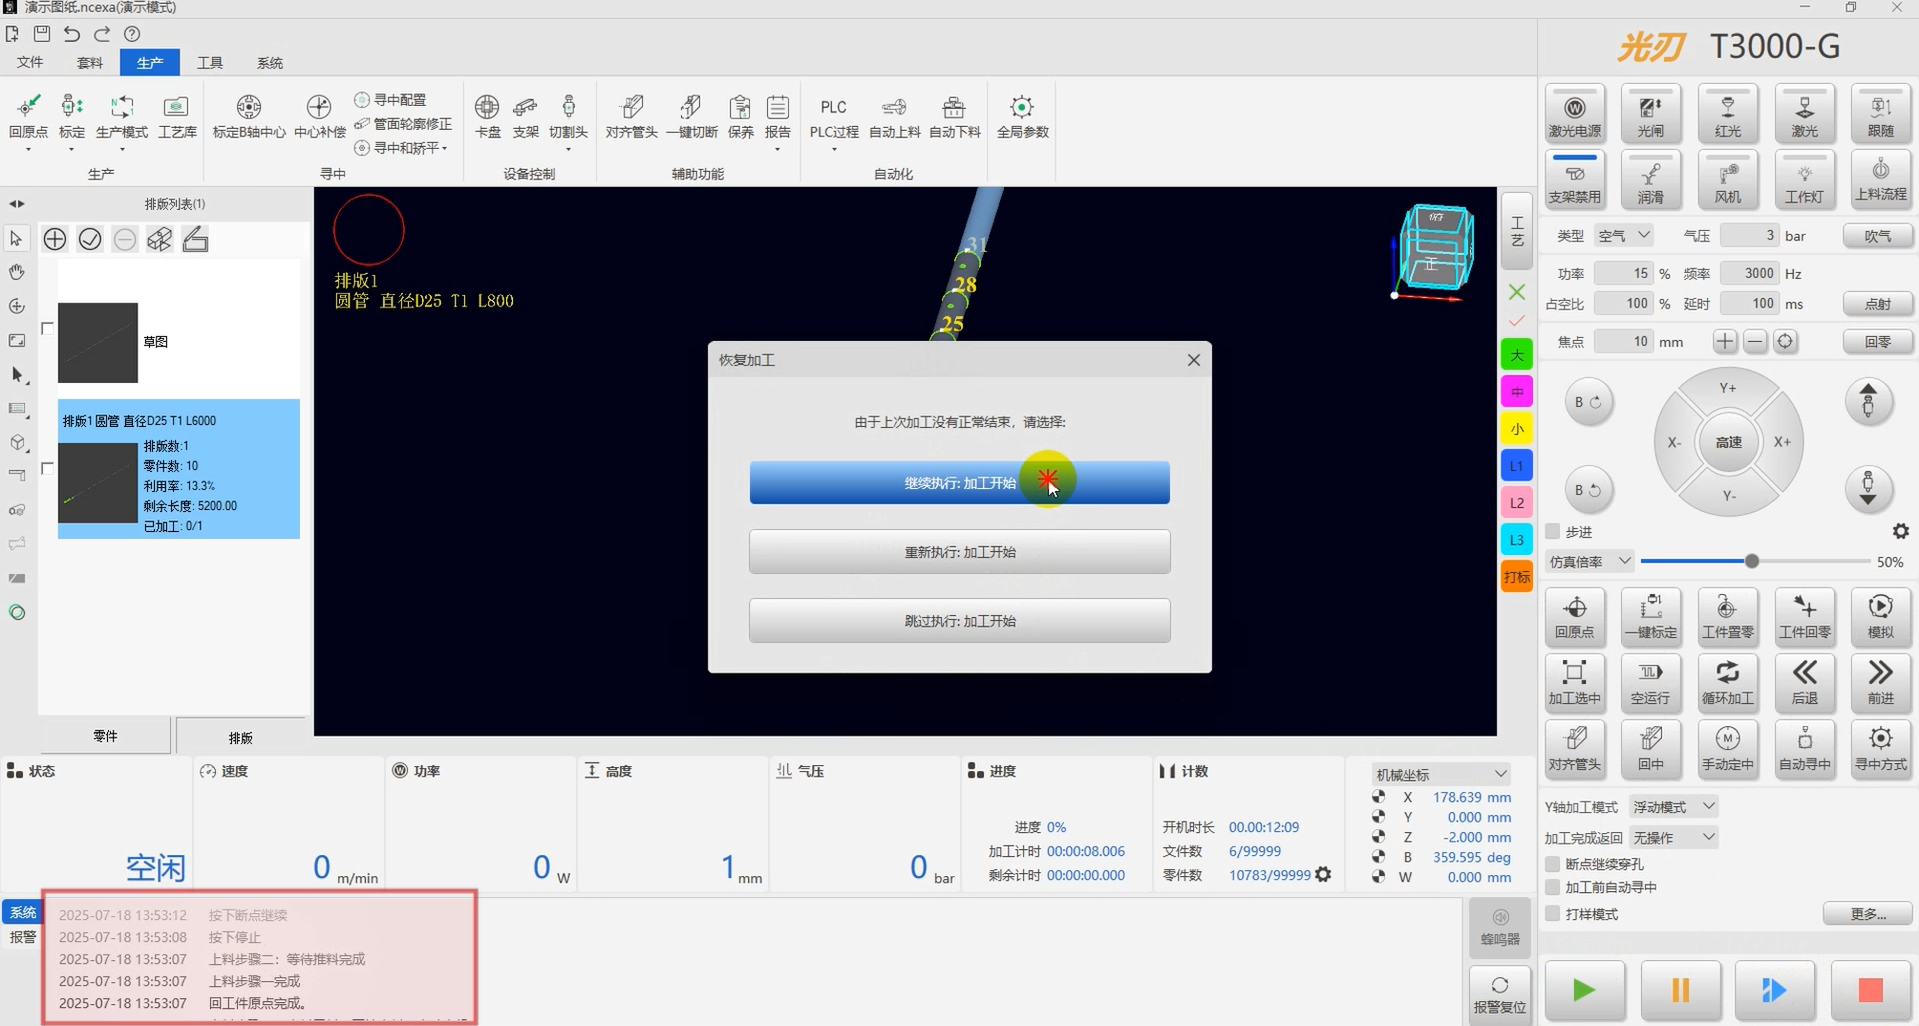Toggle the 红光 red light button
The width and height of the screenshot is (1919, 1026).
(x=1728, y=114)
